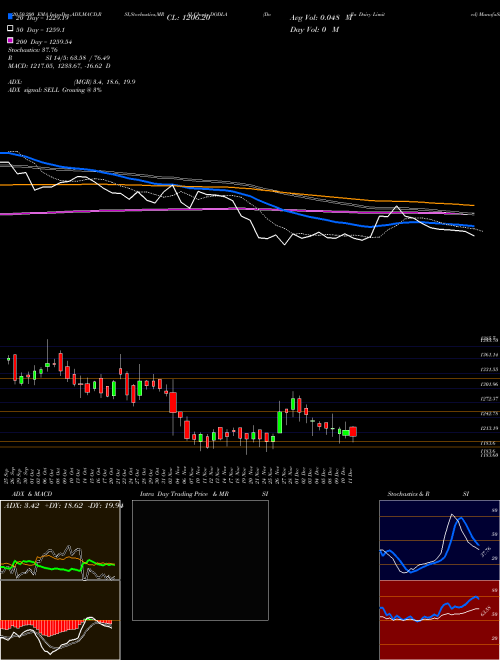Viewport: 500px width, 660px height.
Task: Click the blue 20 Day EMA legend swatch
Action: 11,17
